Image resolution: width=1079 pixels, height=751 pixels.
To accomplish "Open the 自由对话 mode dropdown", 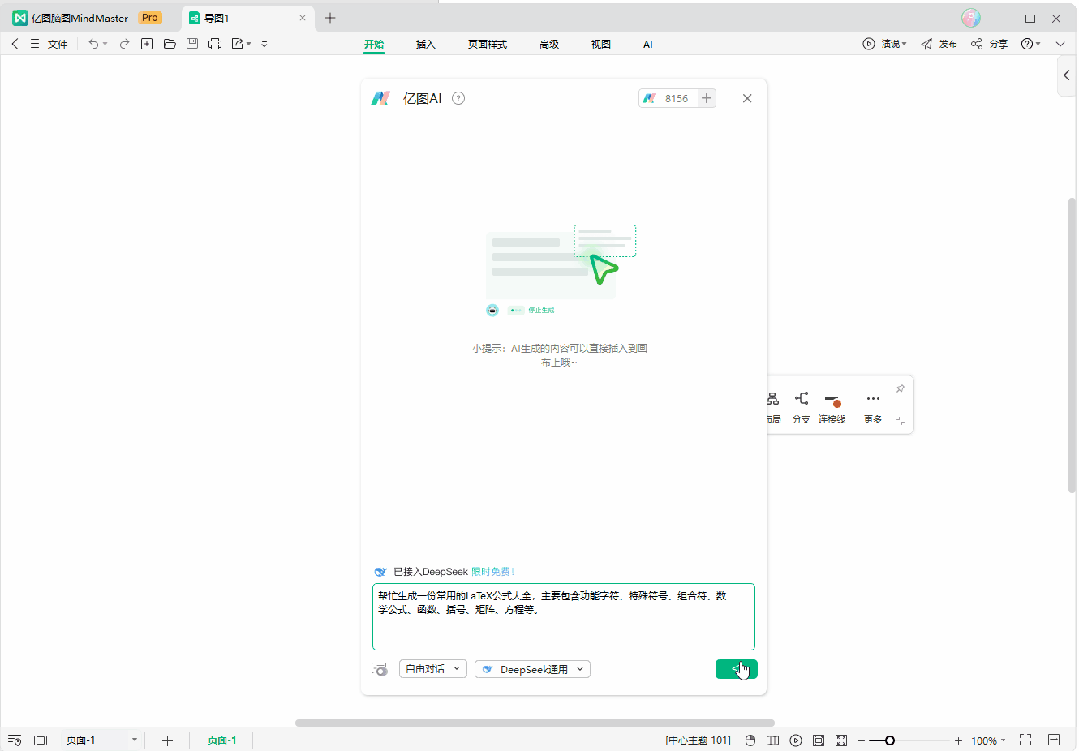I will pos(433,668).
